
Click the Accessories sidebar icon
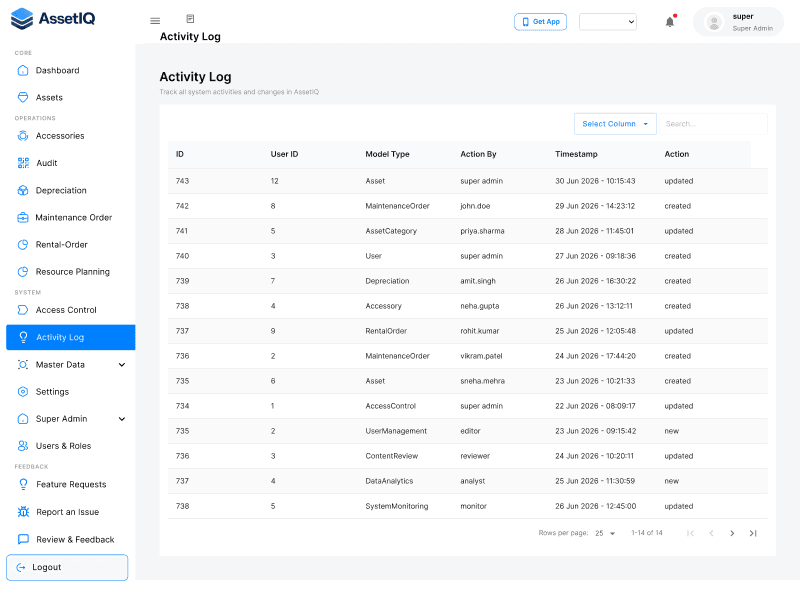pyautogui.click(x=23, y=136)
